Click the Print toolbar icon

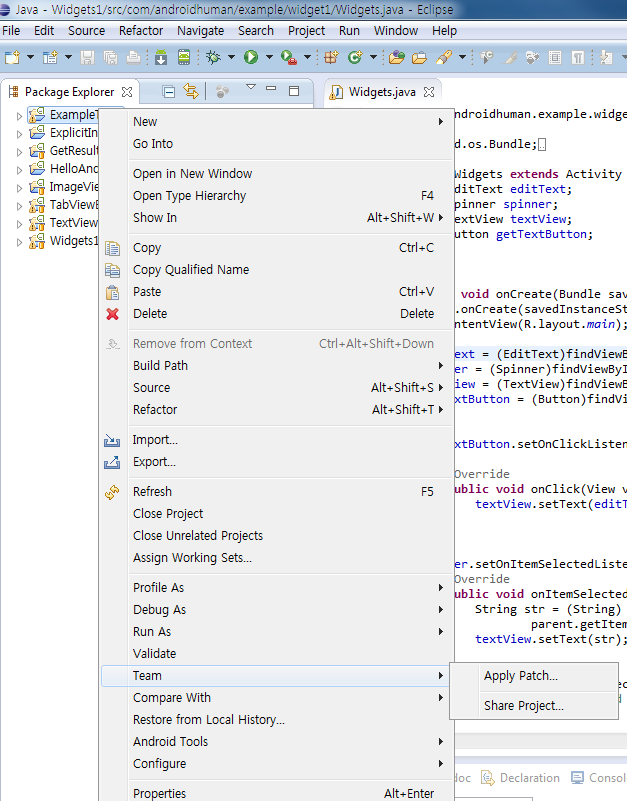133,57
